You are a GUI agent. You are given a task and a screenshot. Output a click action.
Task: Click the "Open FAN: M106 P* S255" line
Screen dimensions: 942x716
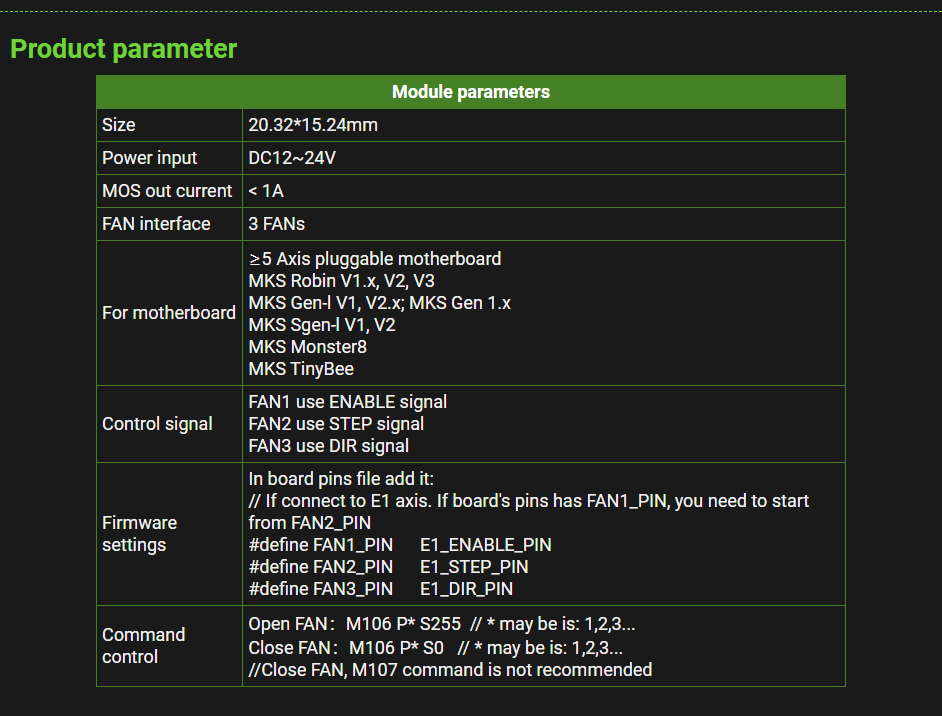(355, 625)
